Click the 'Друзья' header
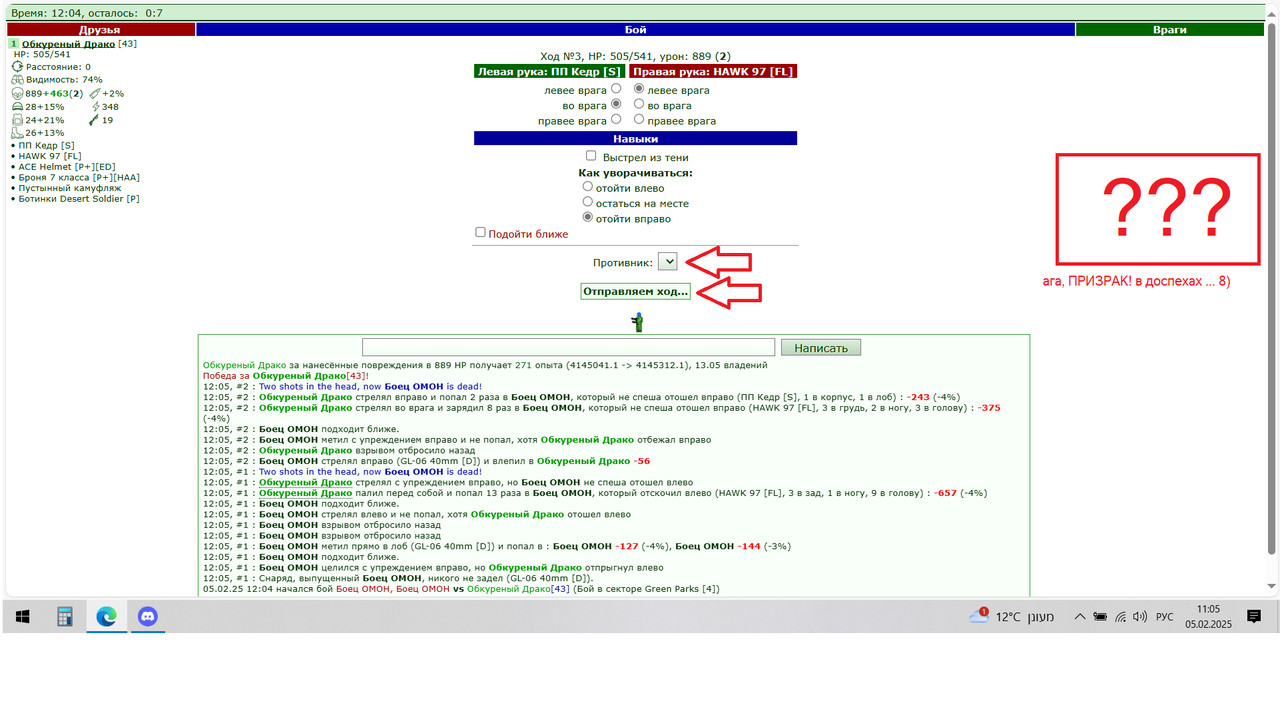Viewport: 1280px width, 719px height. pos(100,30)
